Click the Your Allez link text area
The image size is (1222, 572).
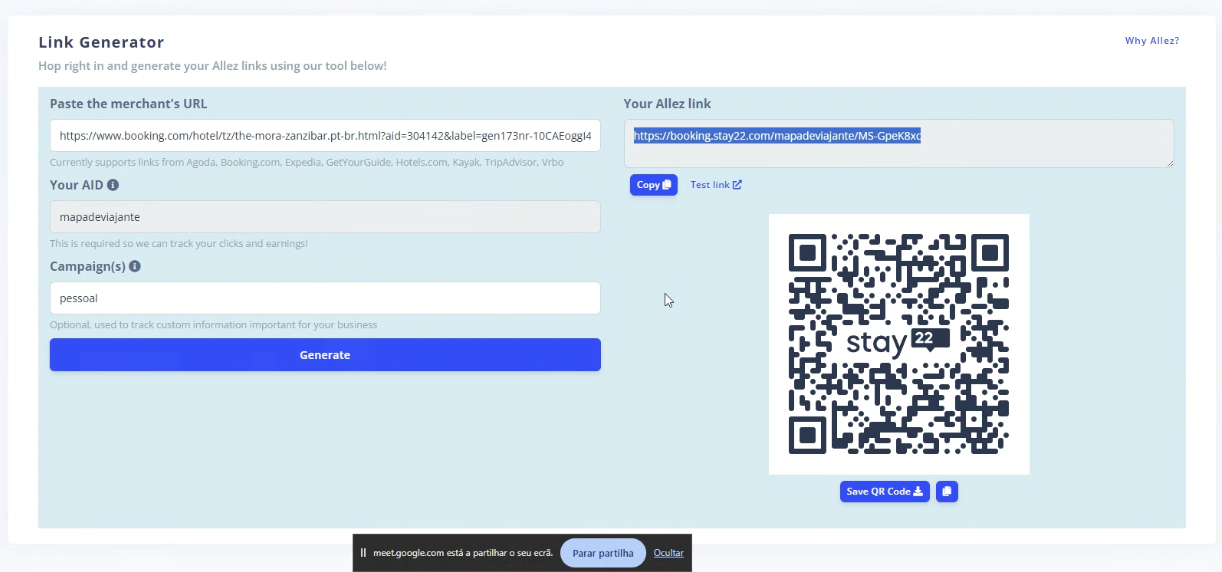point(899,144)
